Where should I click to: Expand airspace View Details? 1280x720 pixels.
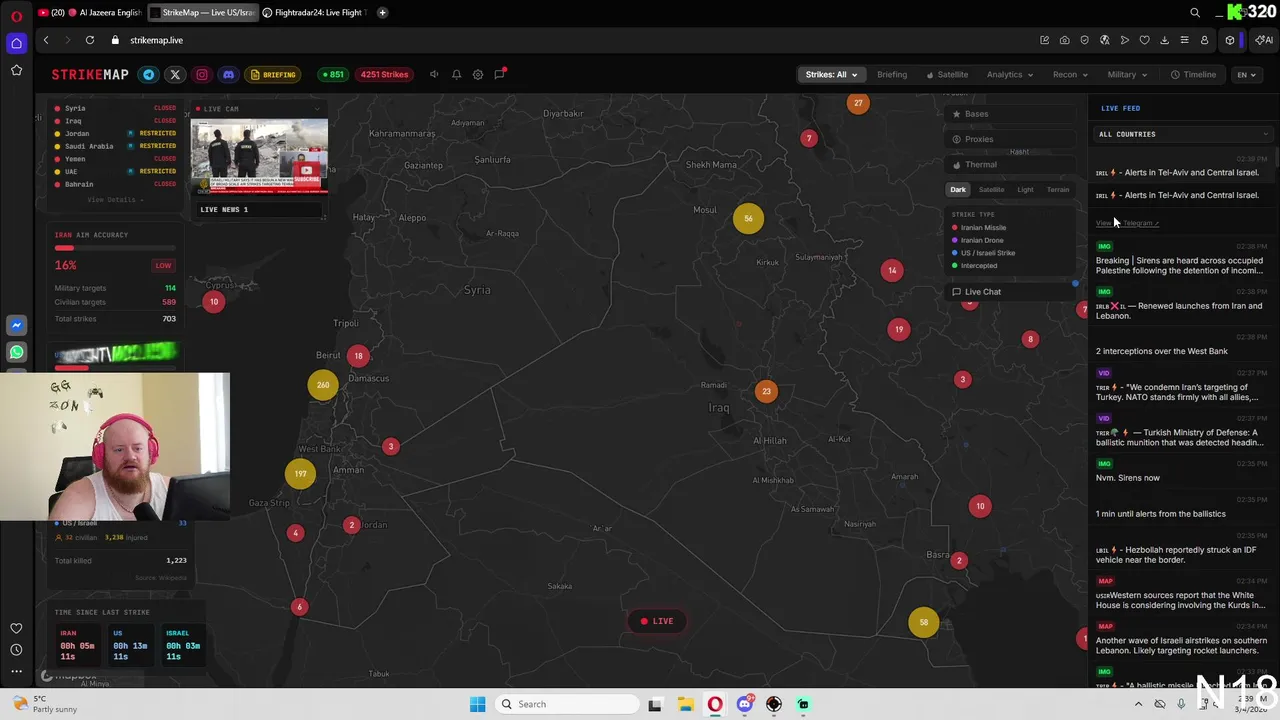click(x=115, y=200)
